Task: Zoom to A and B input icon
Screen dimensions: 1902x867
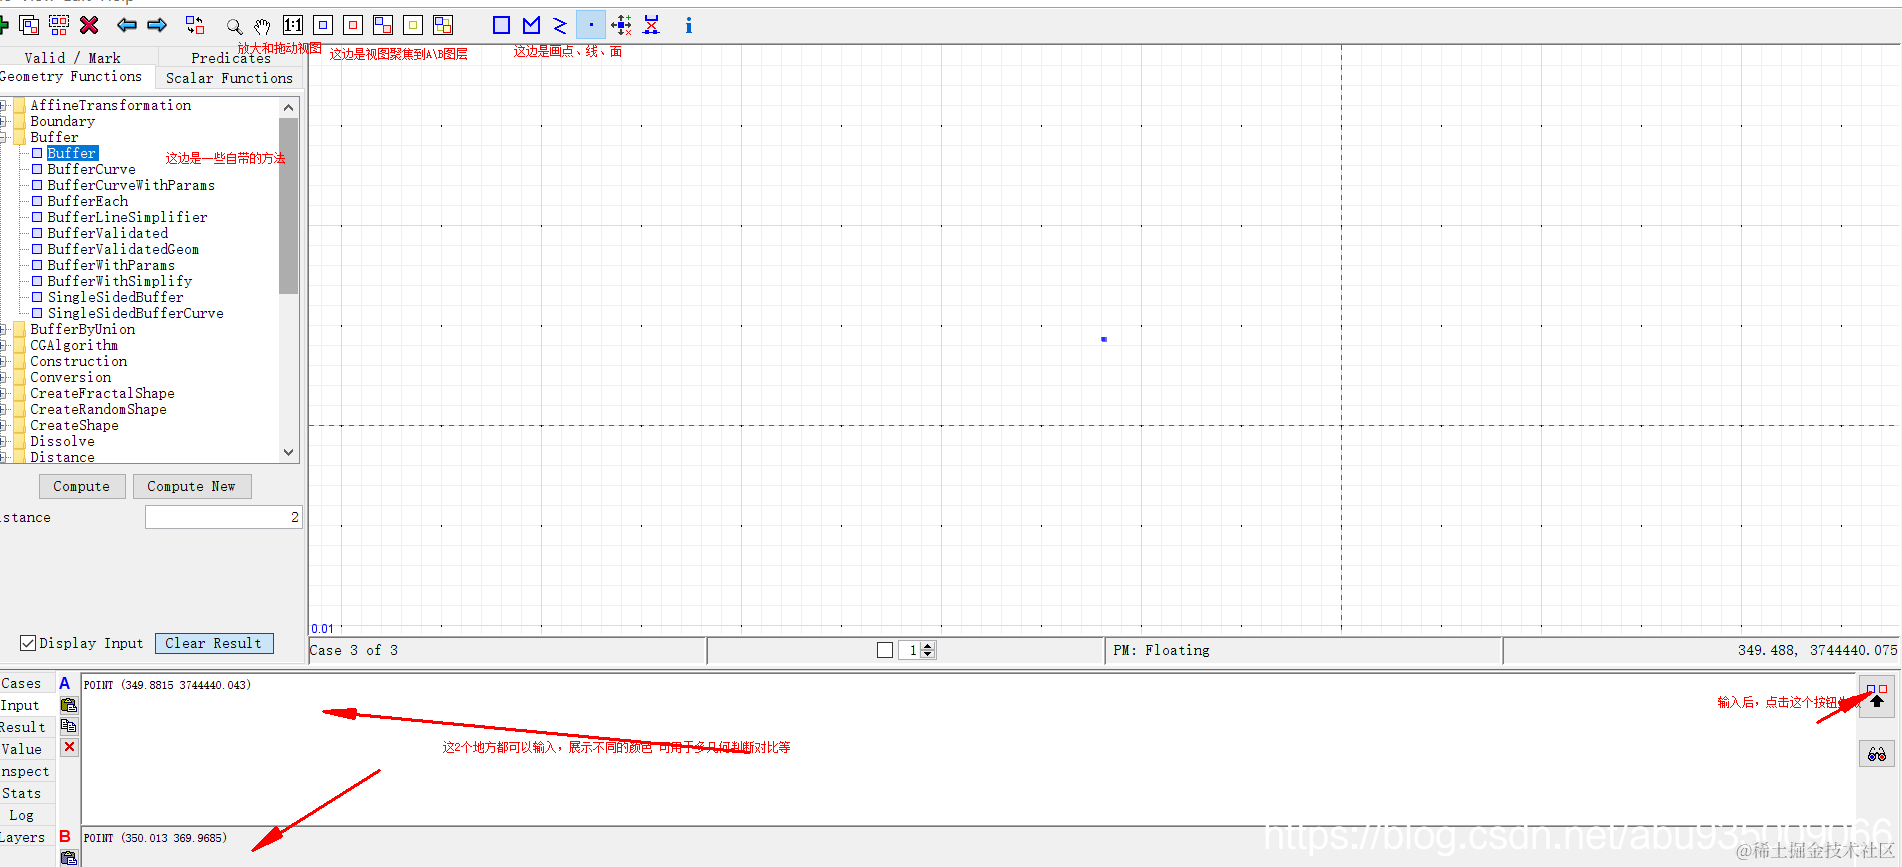Action: tap(383, 25)
